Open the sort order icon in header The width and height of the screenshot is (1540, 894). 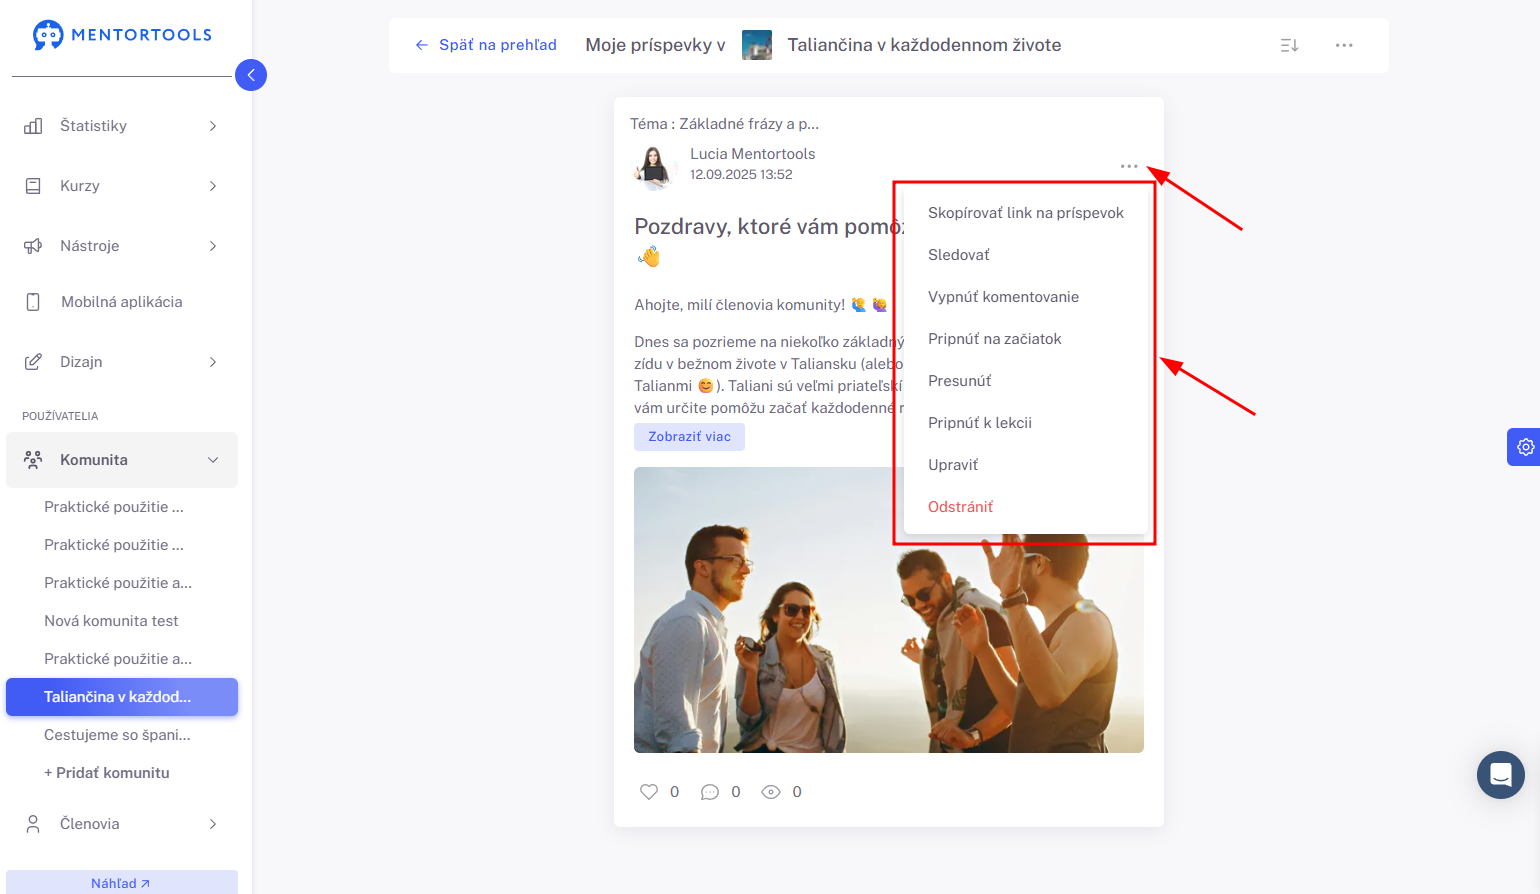(x=1290, y=45)
